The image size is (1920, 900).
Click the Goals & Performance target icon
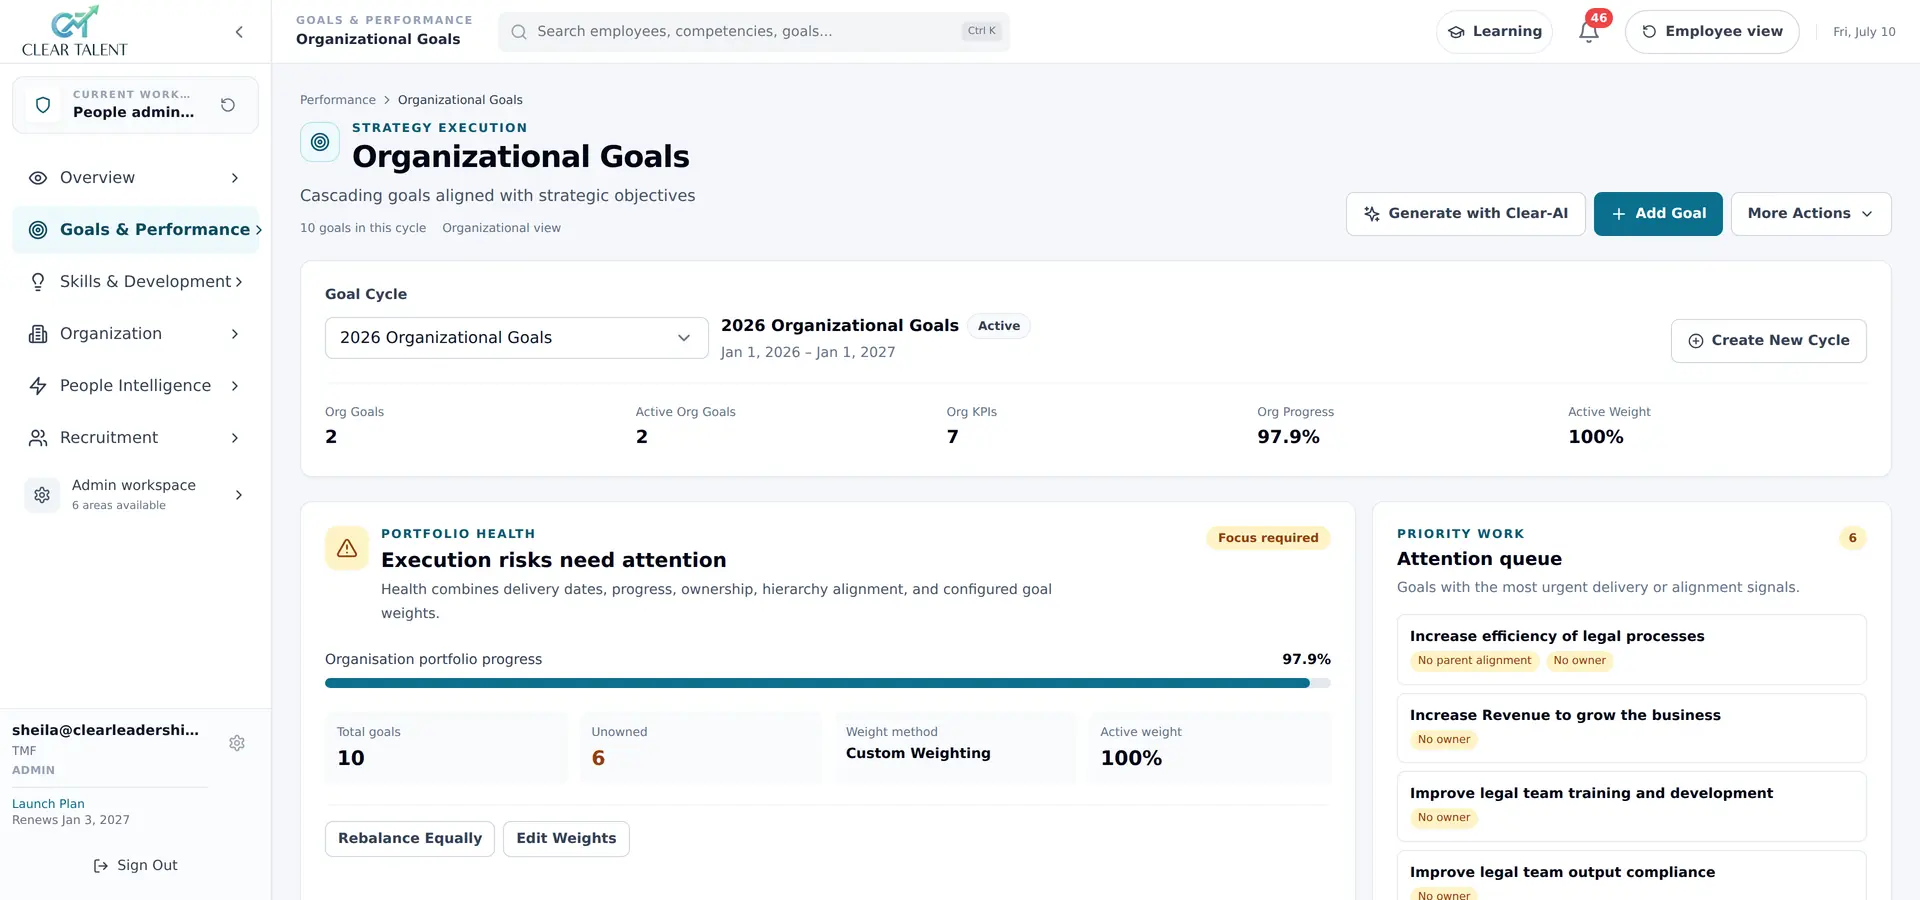38,230
